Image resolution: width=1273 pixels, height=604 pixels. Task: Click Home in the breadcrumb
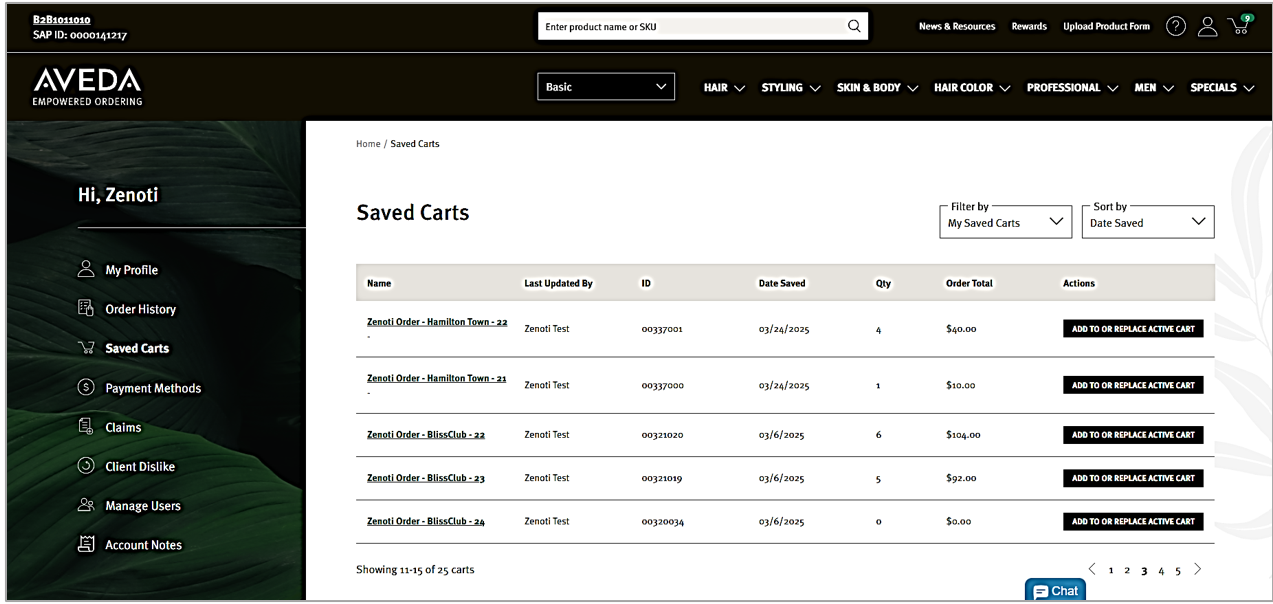coord(368,144)
